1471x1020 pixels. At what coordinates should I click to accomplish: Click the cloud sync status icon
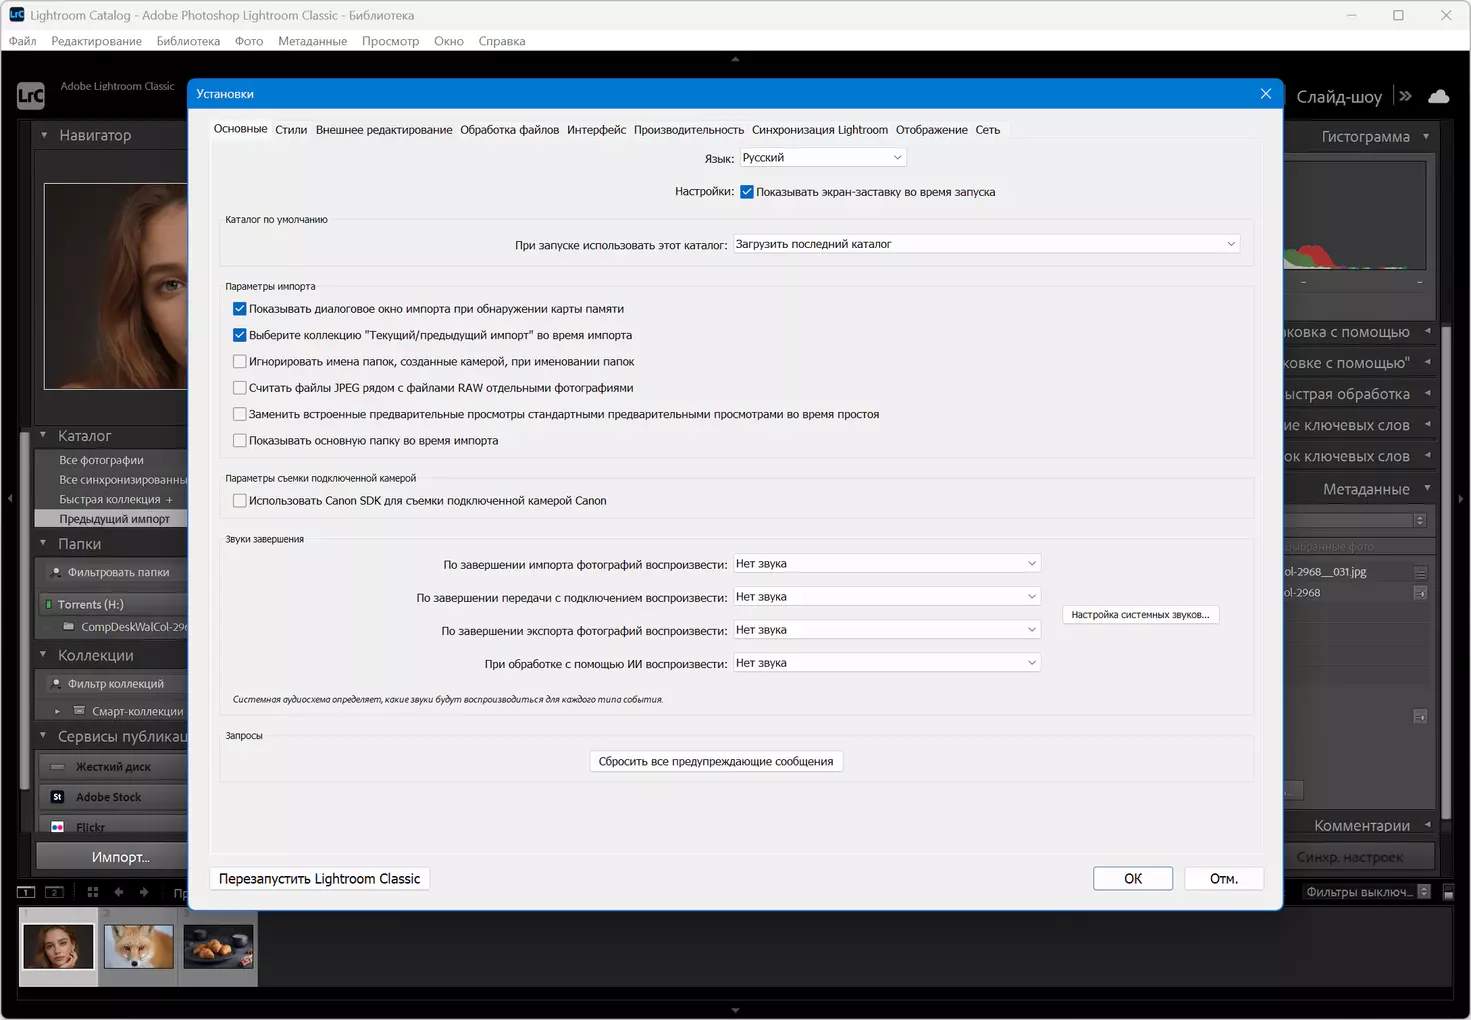tap(1439, 96)
